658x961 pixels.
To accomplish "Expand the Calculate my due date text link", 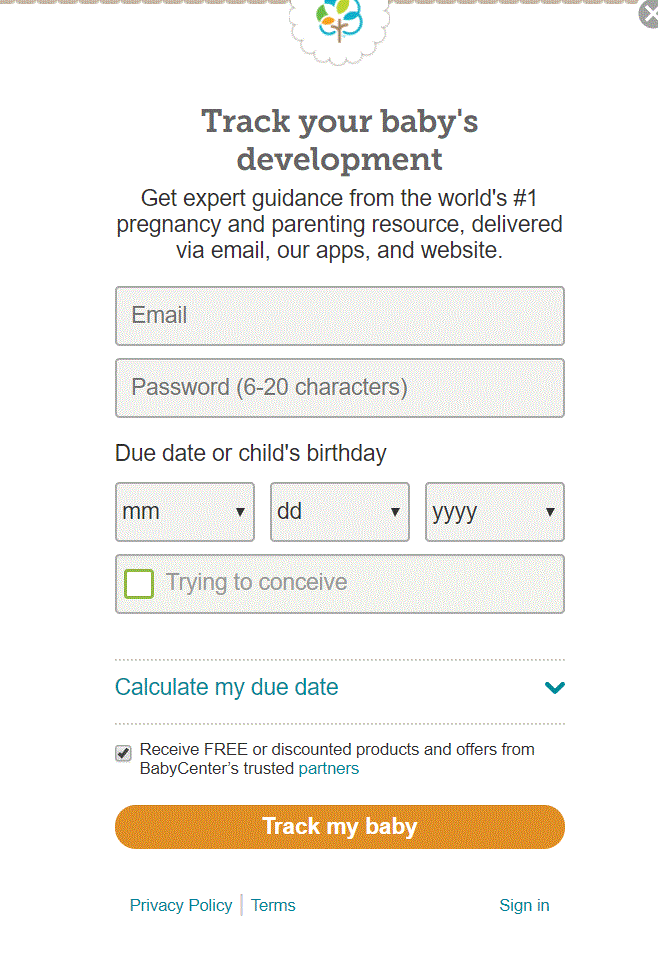I will click(x=227, y=688).
